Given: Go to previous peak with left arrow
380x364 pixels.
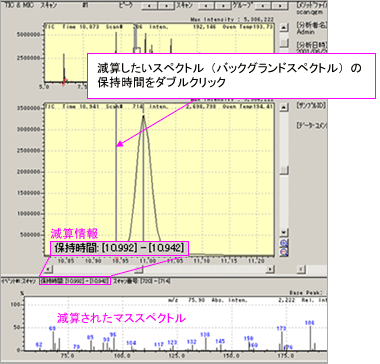Looking at the screenshot, I should pos(148,6).
